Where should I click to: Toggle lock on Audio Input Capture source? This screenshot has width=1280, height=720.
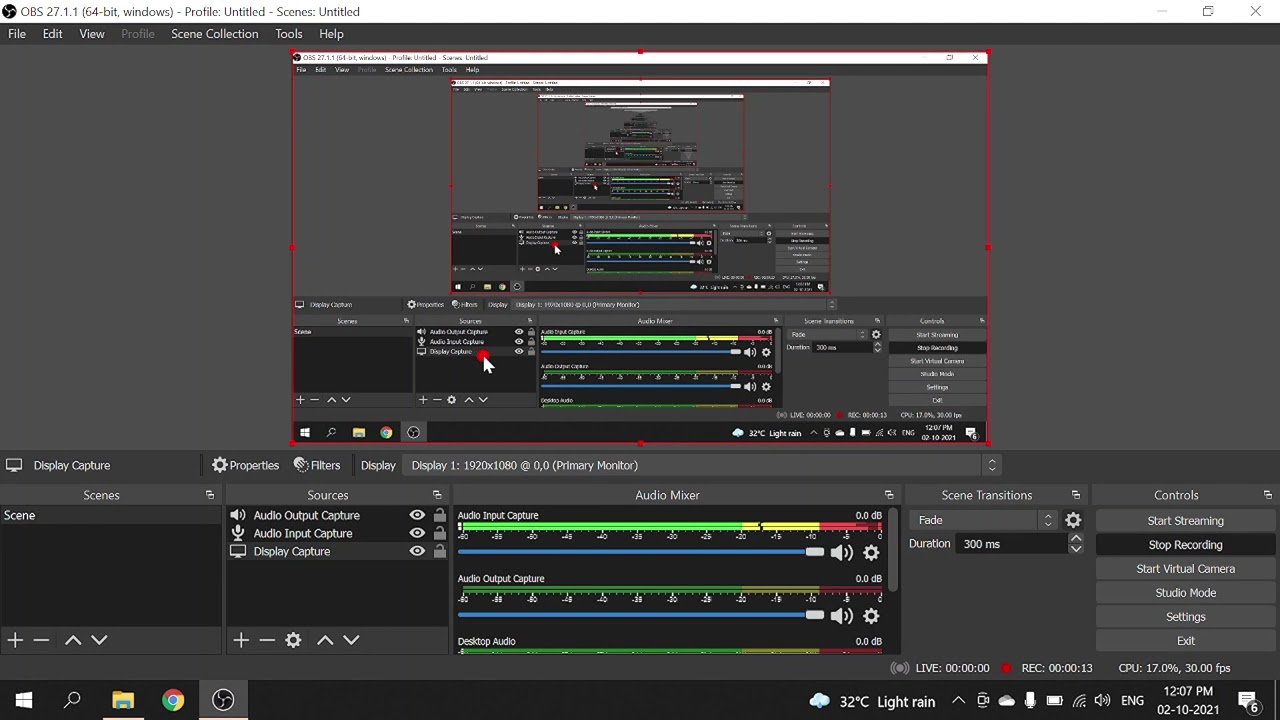(x=439, y=534)
